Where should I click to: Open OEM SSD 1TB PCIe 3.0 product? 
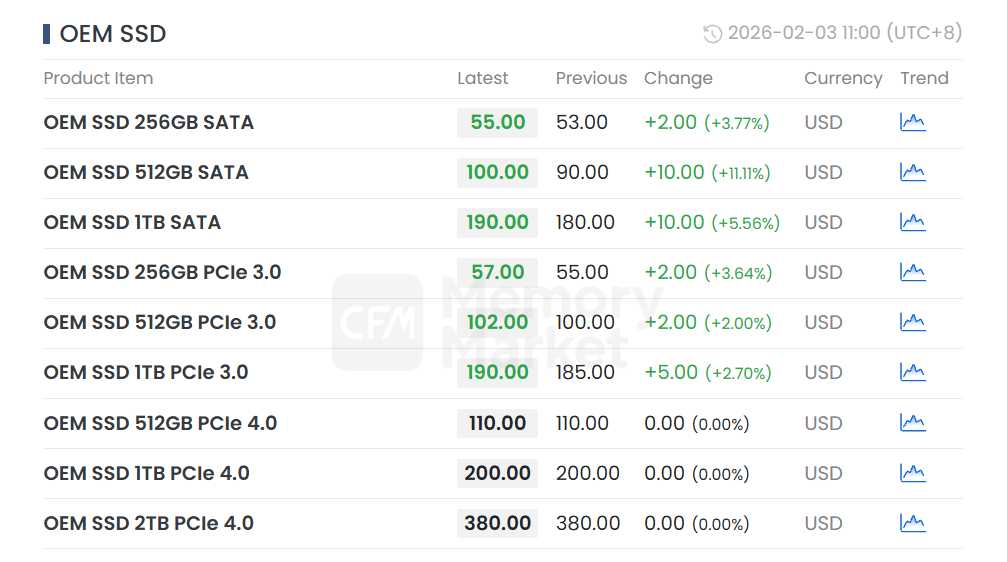click(146, 372)
